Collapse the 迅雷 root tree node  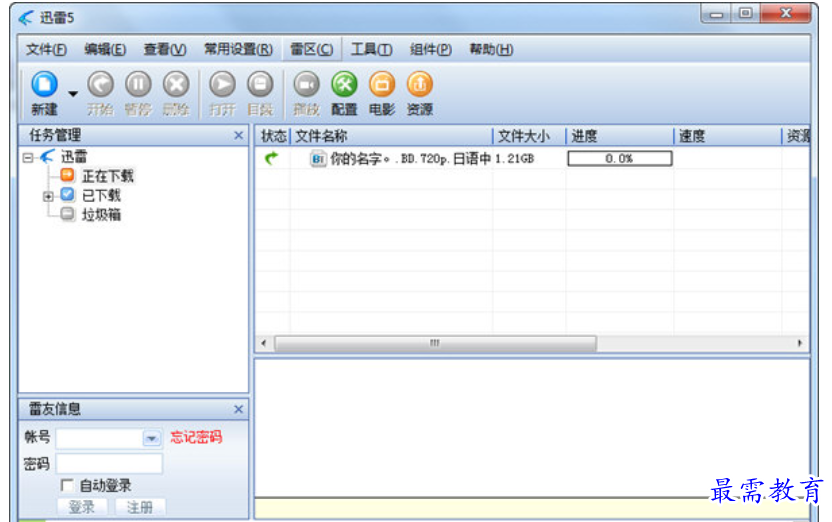coord(28,158)
